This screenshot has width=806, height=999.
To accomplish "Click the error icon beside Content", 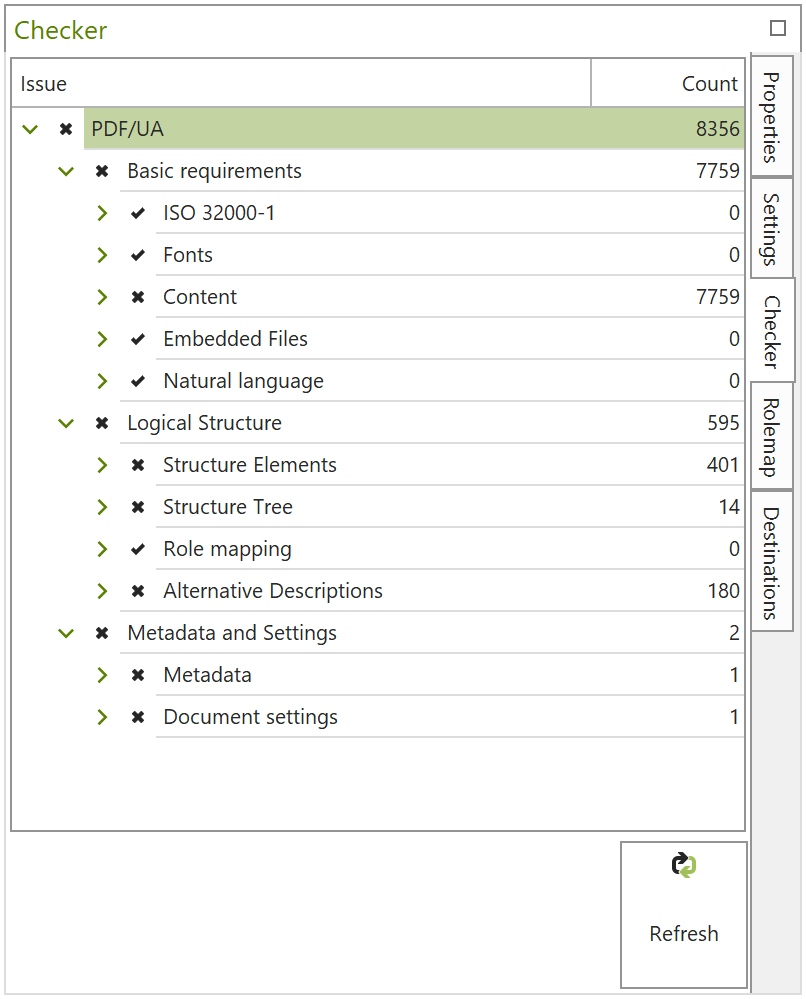I will (x=137, y=297).
